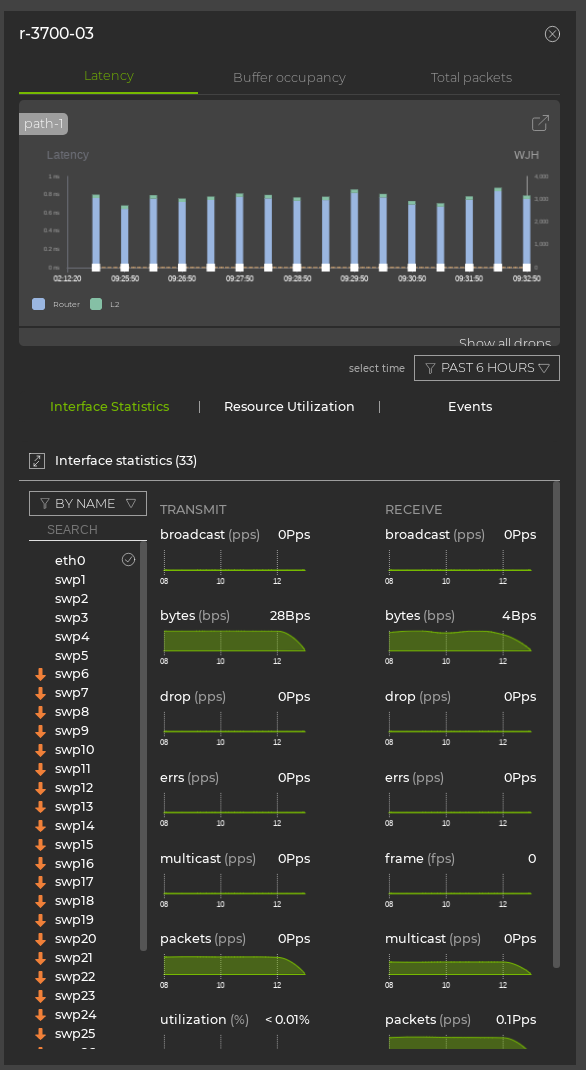Click the SEARCH field in the interface list
Image resolution: width=586 pixels, height=1070 pixels.
87,527
